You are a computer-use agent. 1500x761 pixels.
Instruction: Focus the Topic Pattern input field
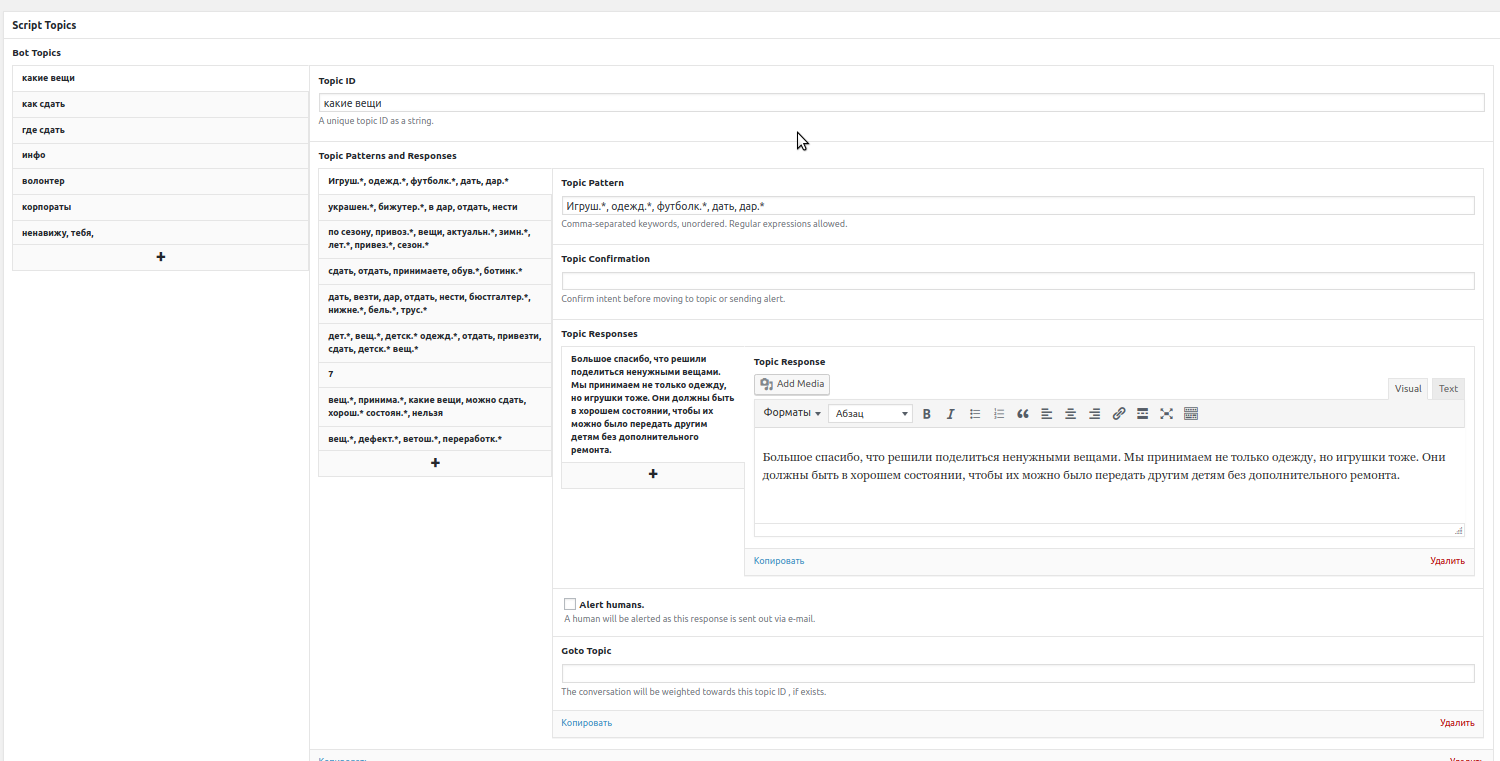[1018, 205]
